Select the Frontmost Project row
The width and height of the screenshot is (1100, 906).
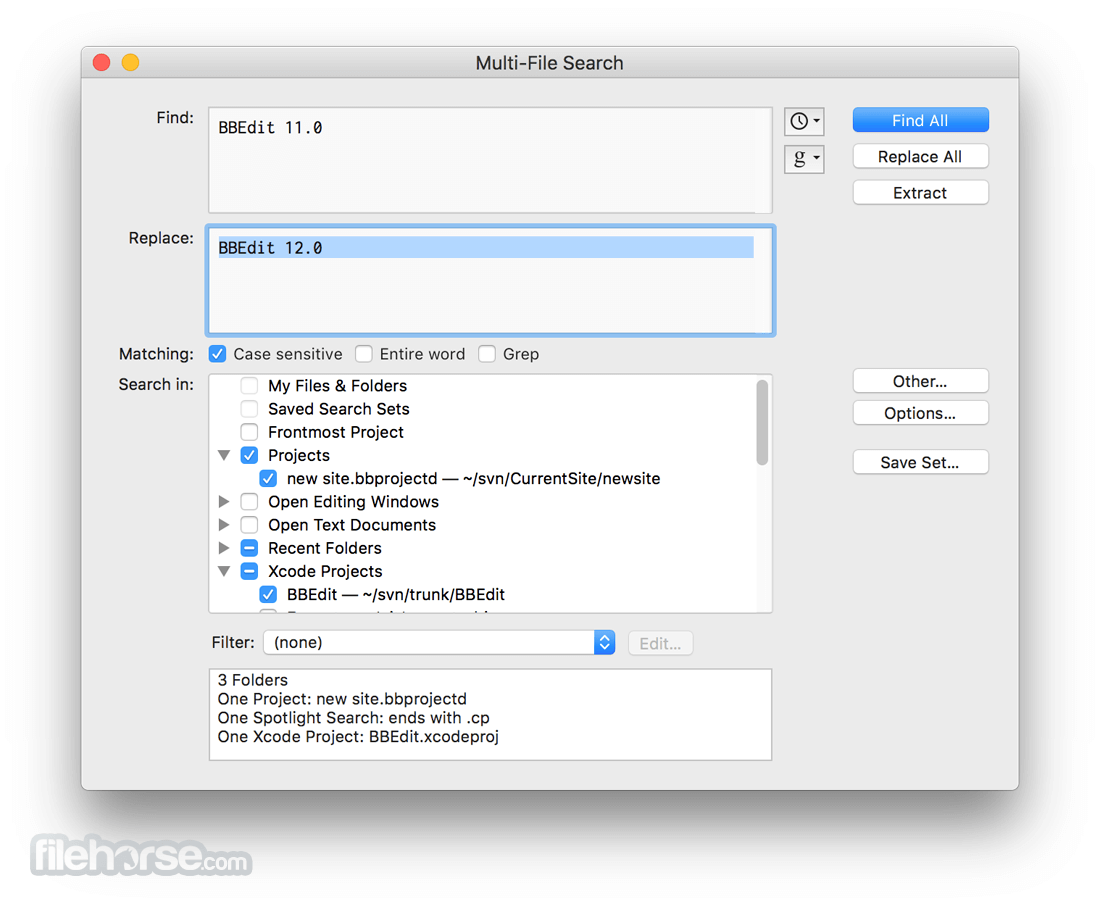coord(336,432)
